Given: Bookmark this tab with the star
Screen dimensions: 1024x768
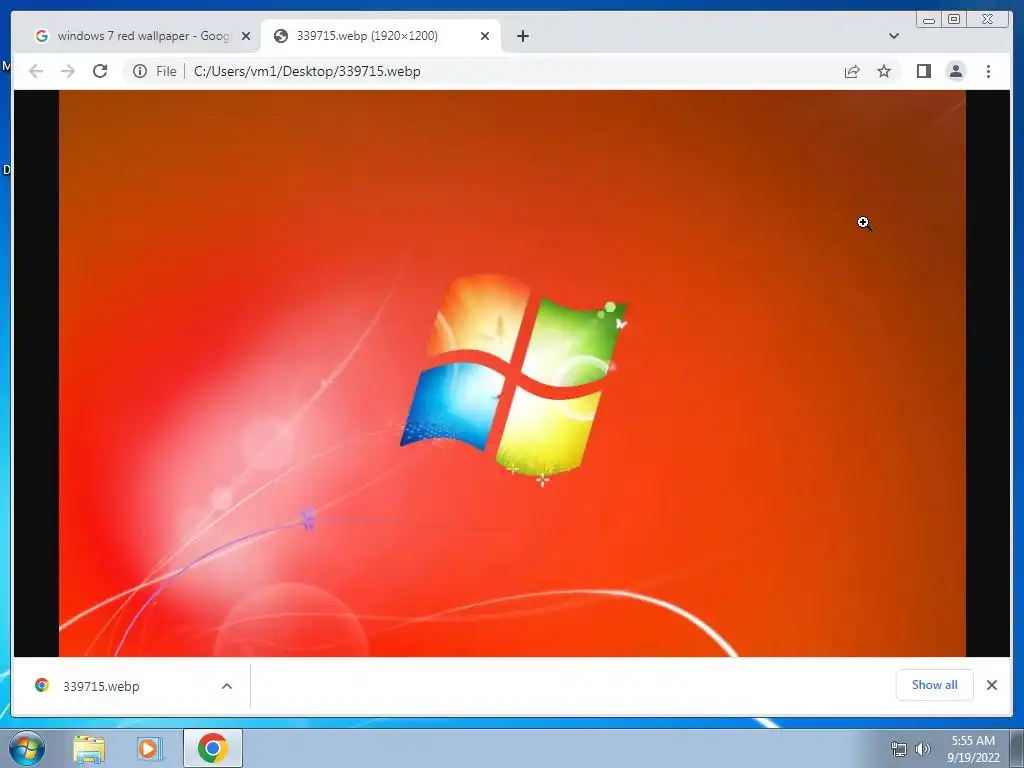Looking at the screenshot, I should [884, 71].
